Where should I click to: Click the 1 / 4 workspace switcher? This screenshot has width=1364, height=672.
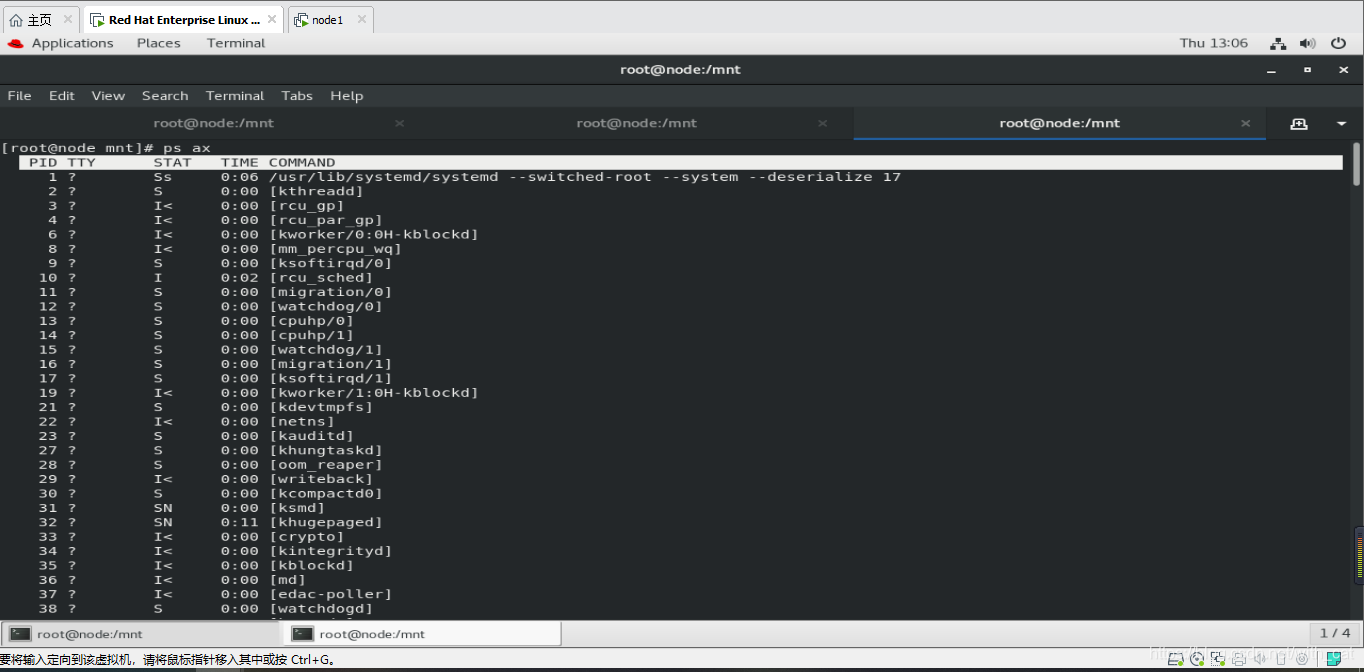coord(1335,633)
